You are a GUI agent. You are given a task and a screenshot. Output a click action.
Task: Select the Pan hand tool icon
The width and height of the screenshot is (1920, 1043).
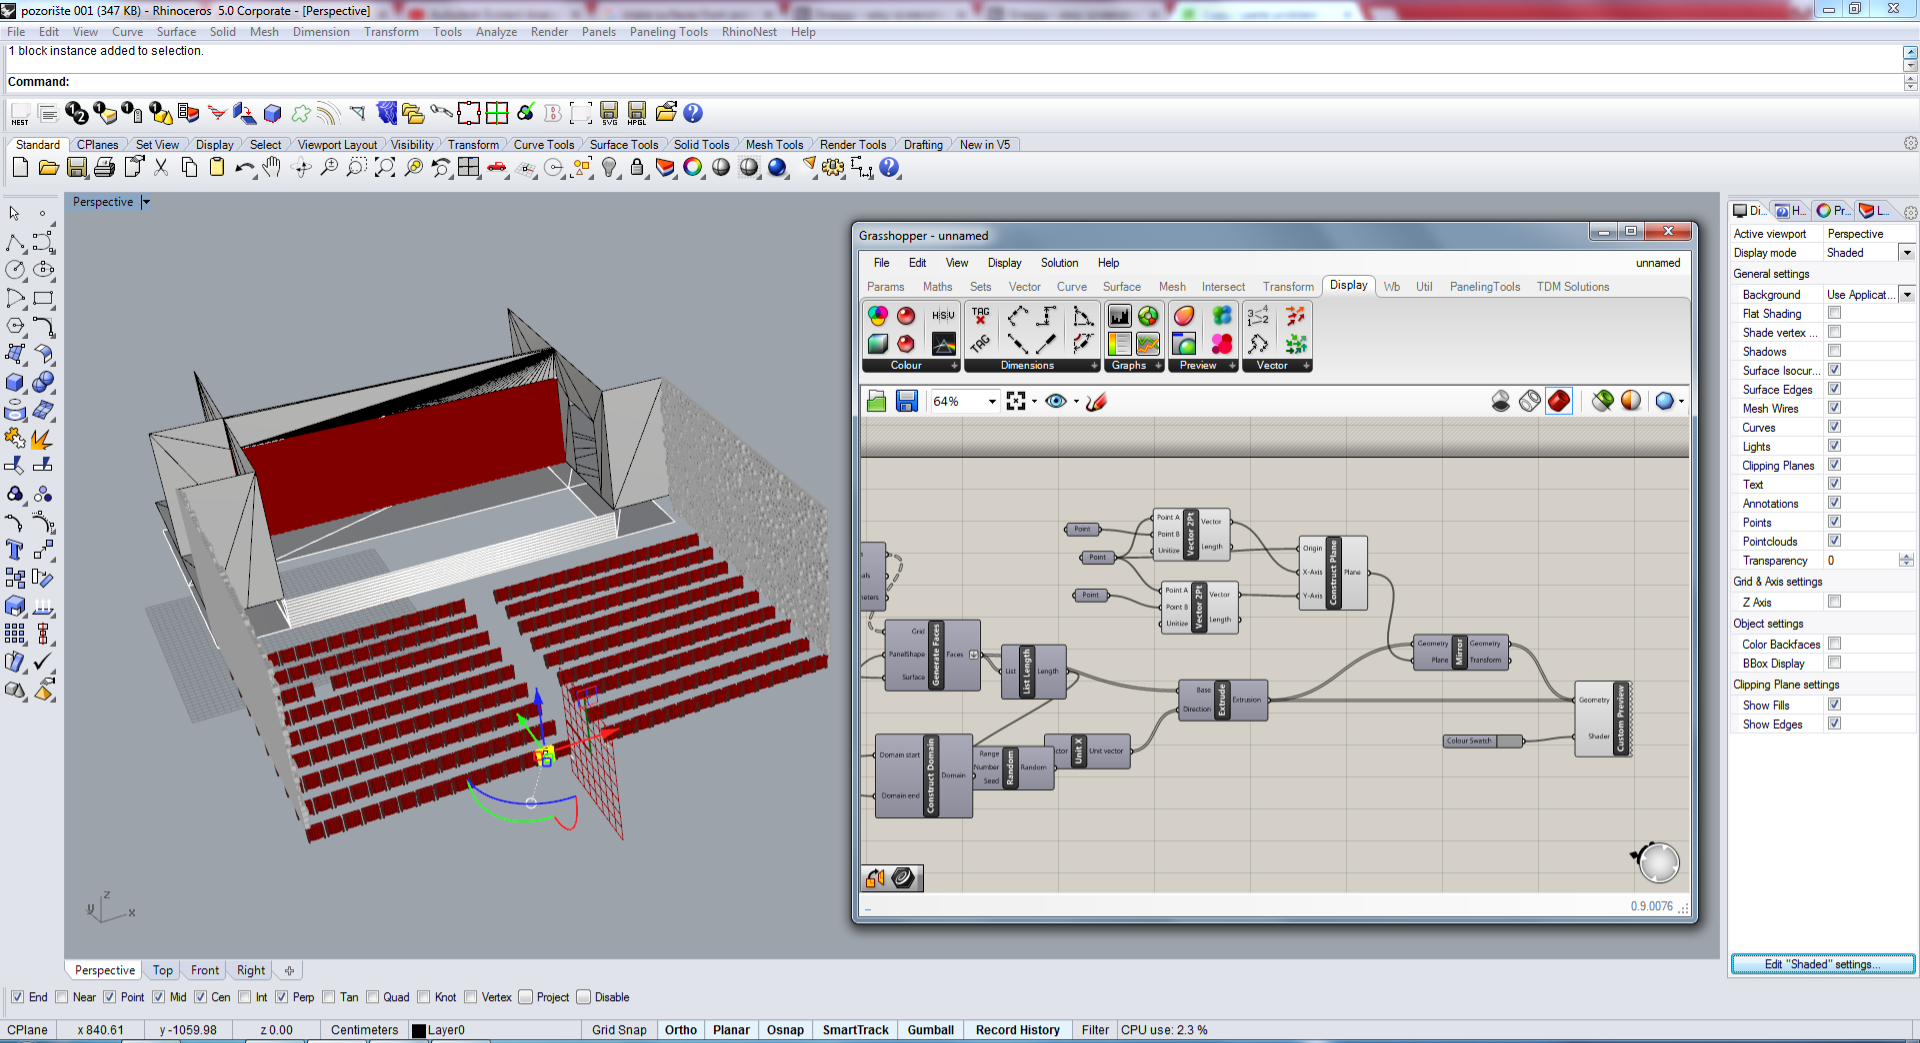pos(272,168)
